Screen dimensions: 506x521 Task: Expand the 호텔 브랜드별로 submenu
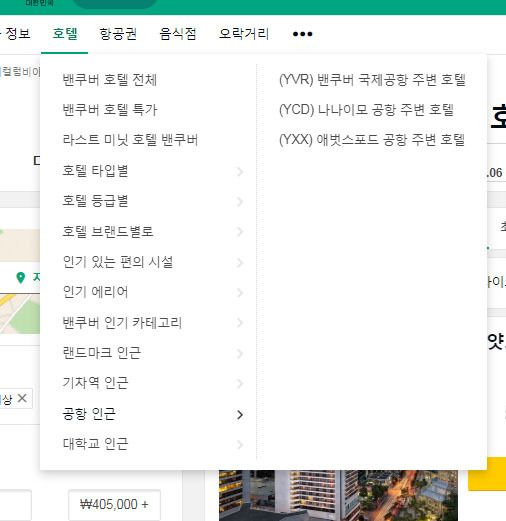point(152,231)
